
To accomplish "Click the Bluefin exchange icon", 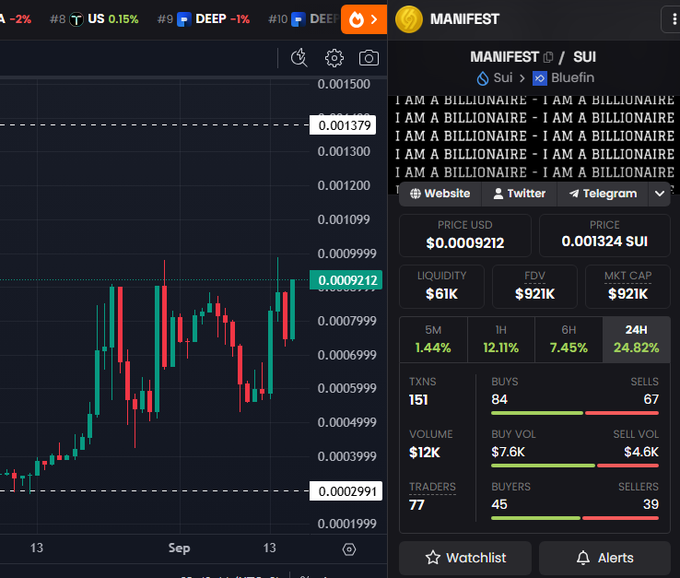I will point(539,78).
